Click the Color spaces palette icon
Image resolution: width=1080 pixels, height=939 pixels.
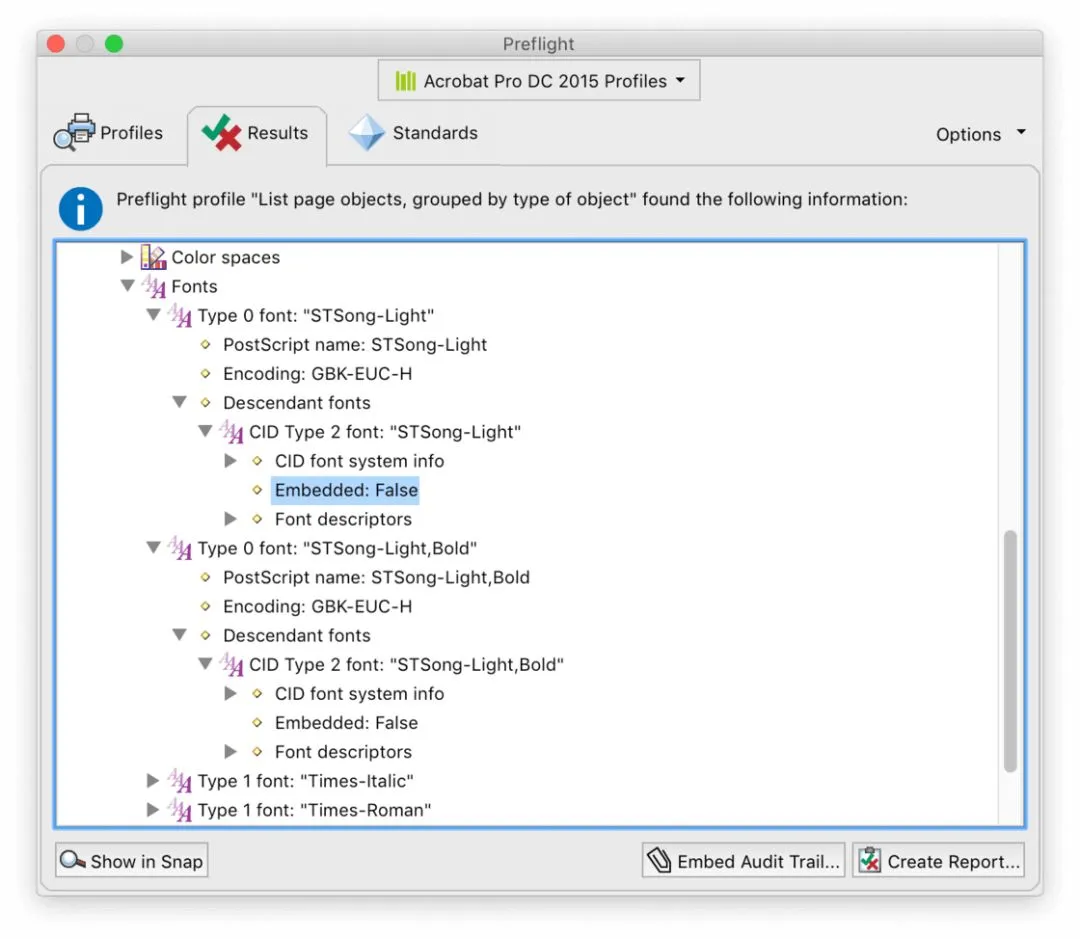click(154, 257)
